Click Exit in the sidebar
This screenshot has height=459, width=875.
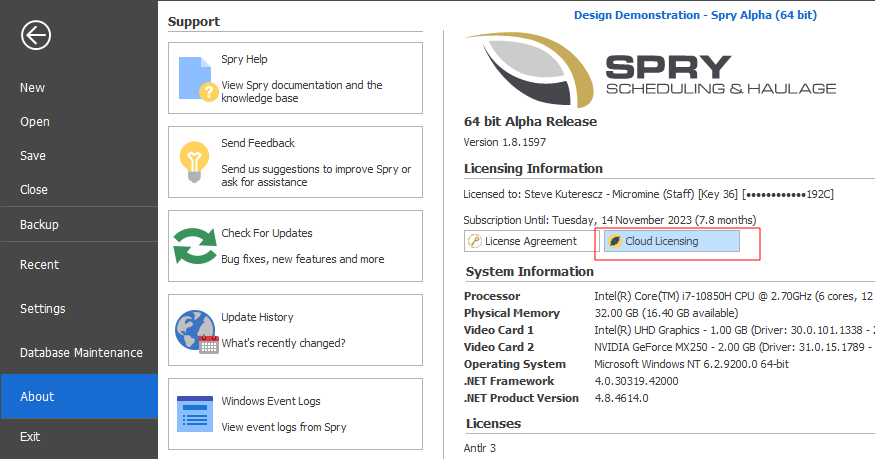pos(30,437)
